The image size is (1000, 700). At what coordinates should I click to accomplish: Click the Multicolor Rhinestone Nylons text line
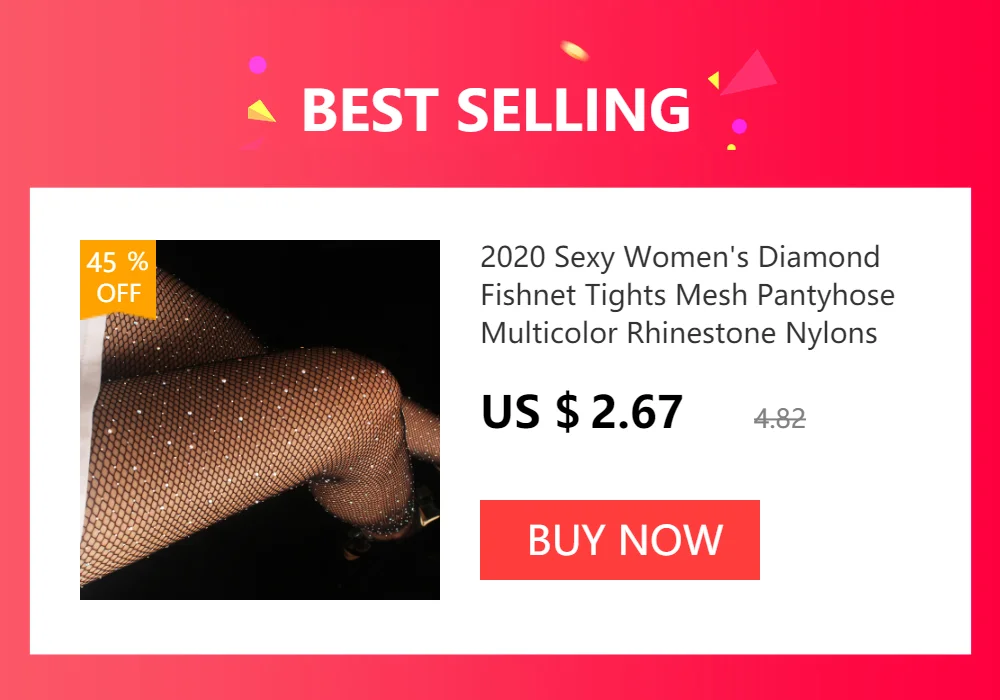click(679, 333)
